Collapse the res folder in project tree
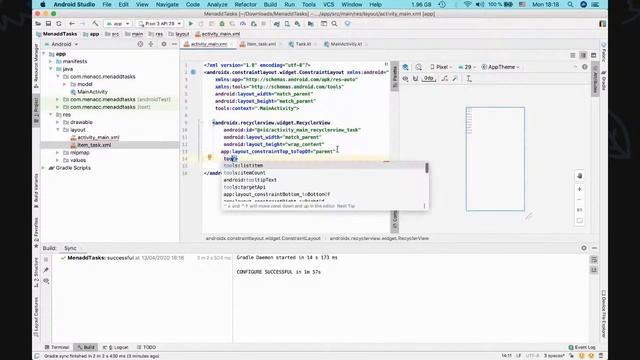The width and height of the screenshot is (640, 360). pyautogui.click(x=51, y=115)
